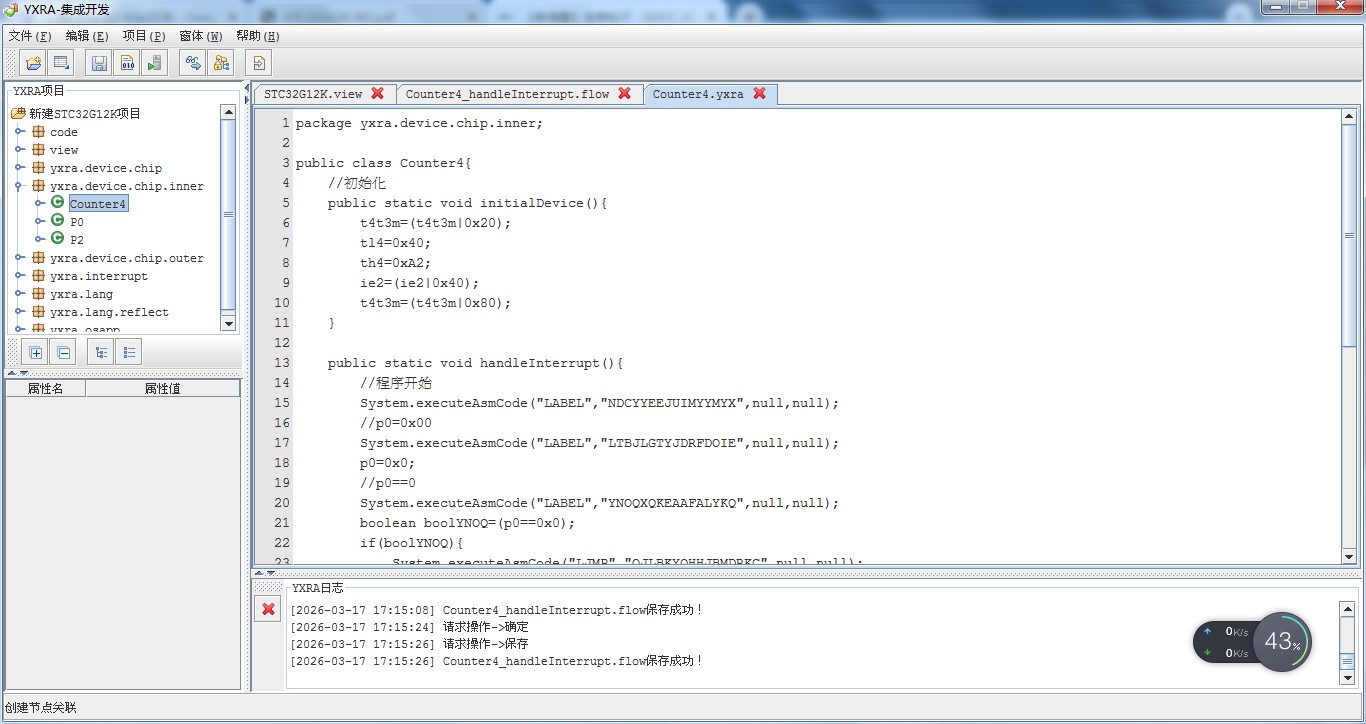The image size is (1366, 724).
Task: Click the YXRA application icon in the title bar
Action: click(11, 10)
